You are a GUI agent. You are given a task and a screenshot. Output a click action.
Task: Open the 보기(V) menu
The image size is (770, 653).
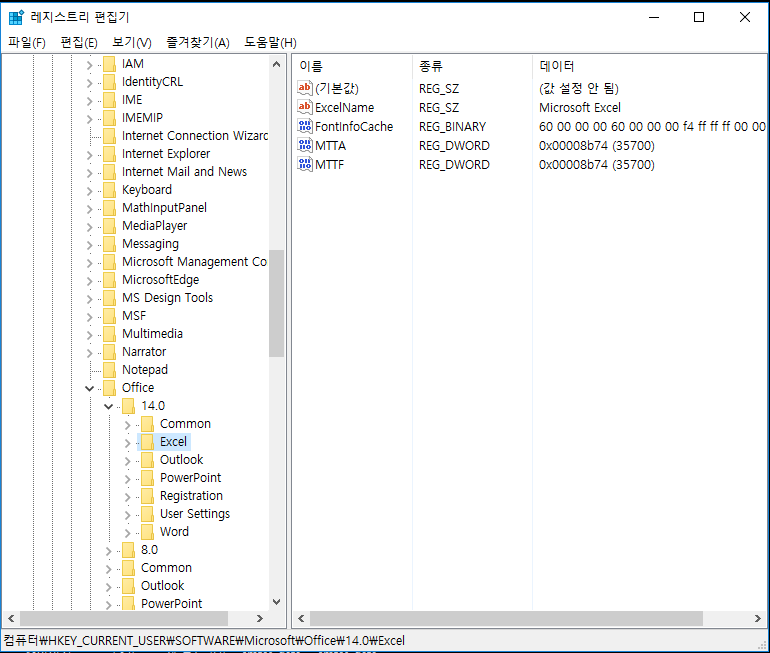tap(132, 43)
